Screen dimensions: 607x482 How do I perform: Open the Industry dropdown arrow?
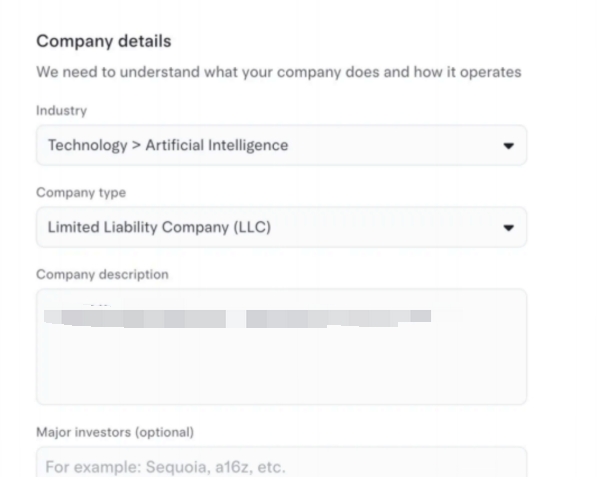[x=508, y=146]
